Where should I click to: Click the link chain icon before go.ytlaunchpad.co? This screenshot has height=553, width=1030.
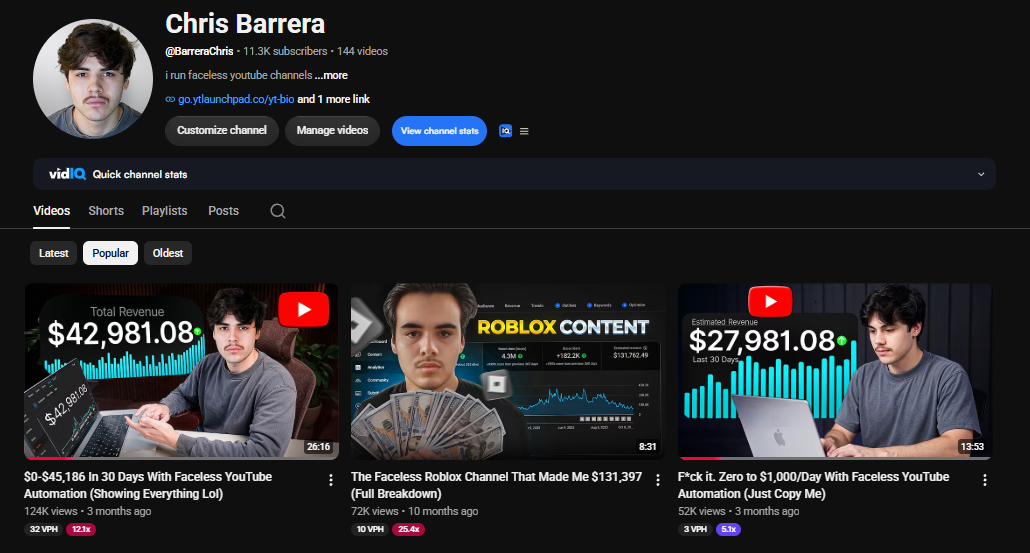pyautogui.click(x=170, y=99)
